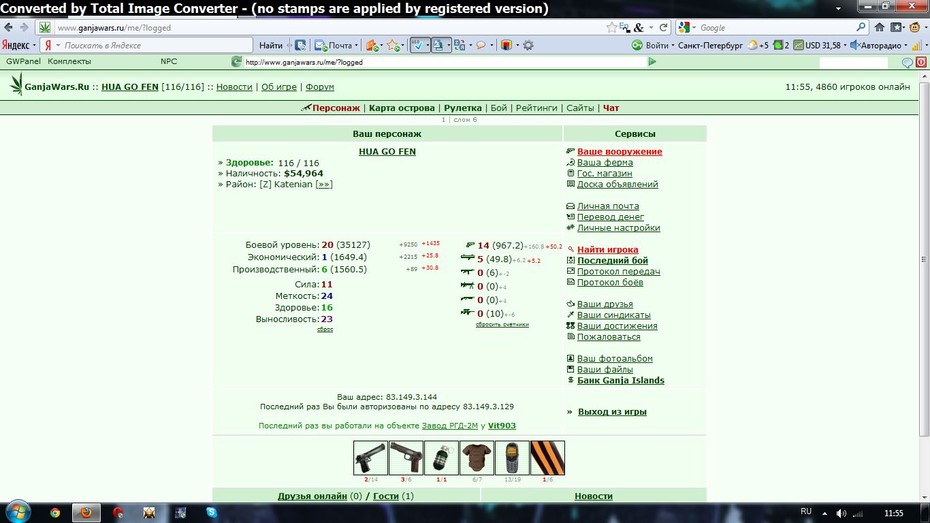The width and height of the screenshot is (930, 523).
Task: Click Выход из игры link
Action: click(612, 412)
